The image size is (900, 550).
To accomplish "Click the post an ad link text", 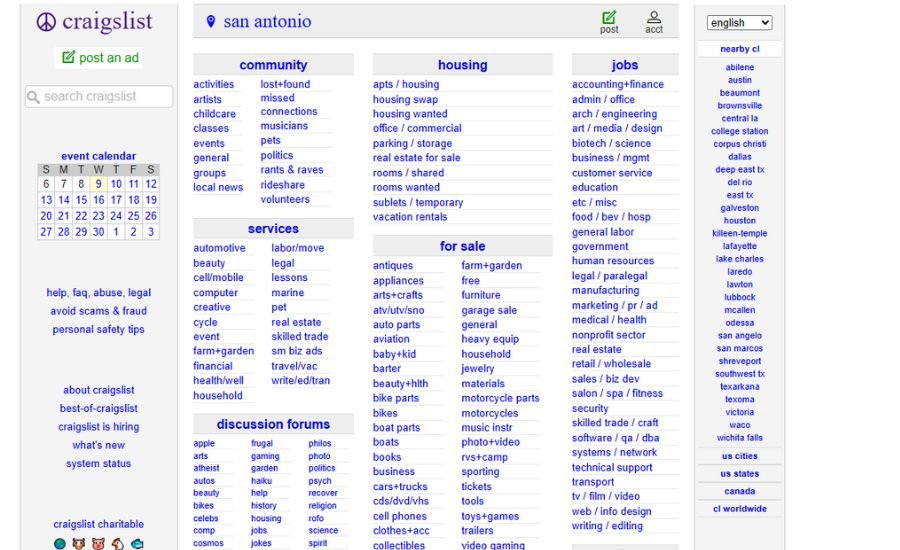I will (x=108, y=57).
